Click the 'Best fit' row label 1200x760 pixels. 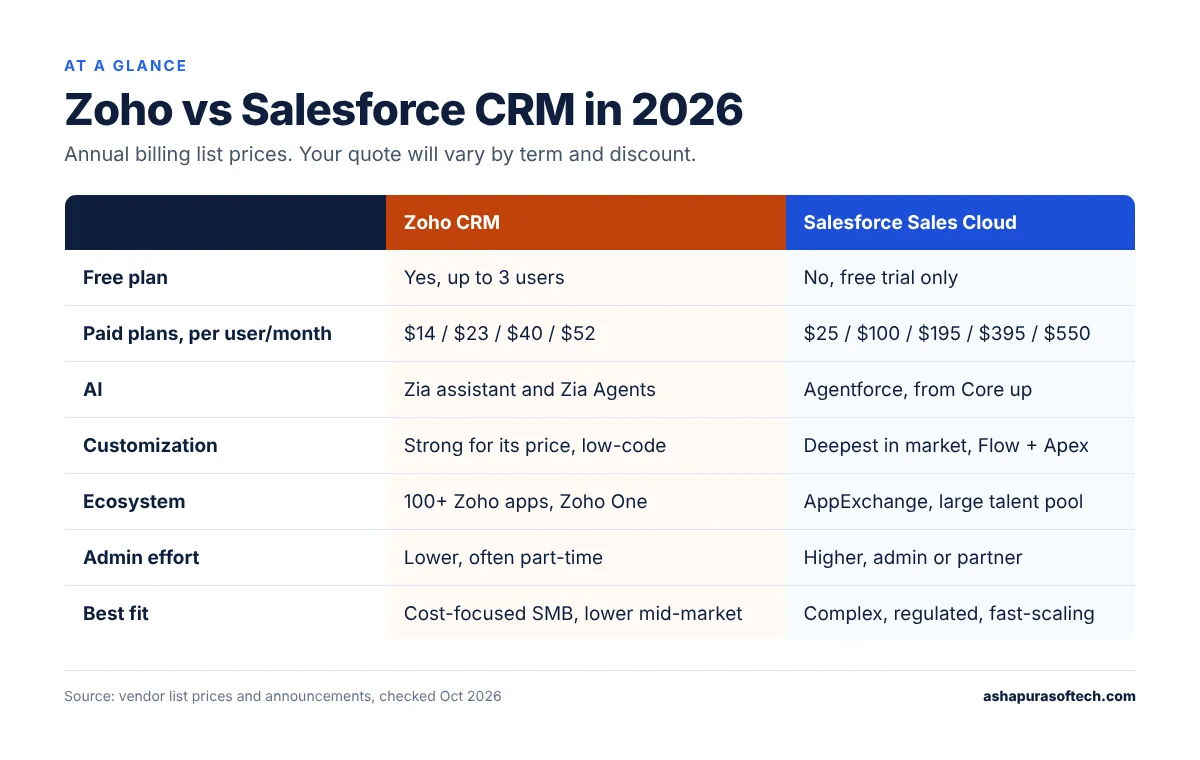(x=116, y=614)
